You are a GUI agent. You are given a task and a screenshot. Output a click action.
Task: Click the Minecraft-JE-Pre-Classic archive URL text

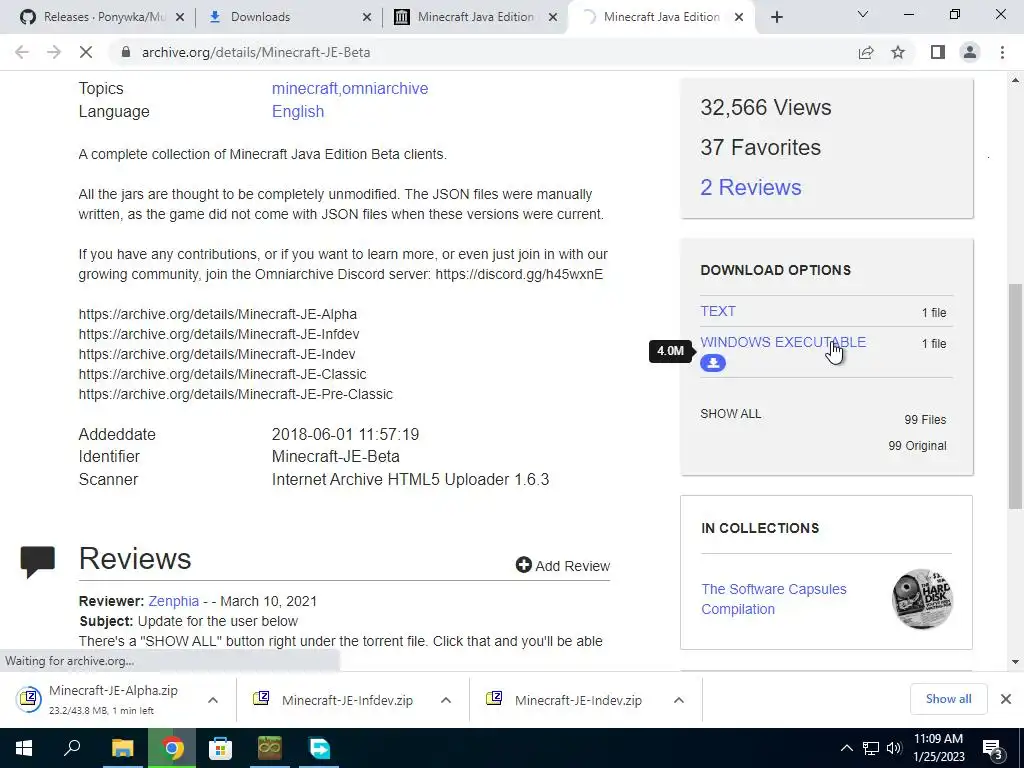(236, 394)
